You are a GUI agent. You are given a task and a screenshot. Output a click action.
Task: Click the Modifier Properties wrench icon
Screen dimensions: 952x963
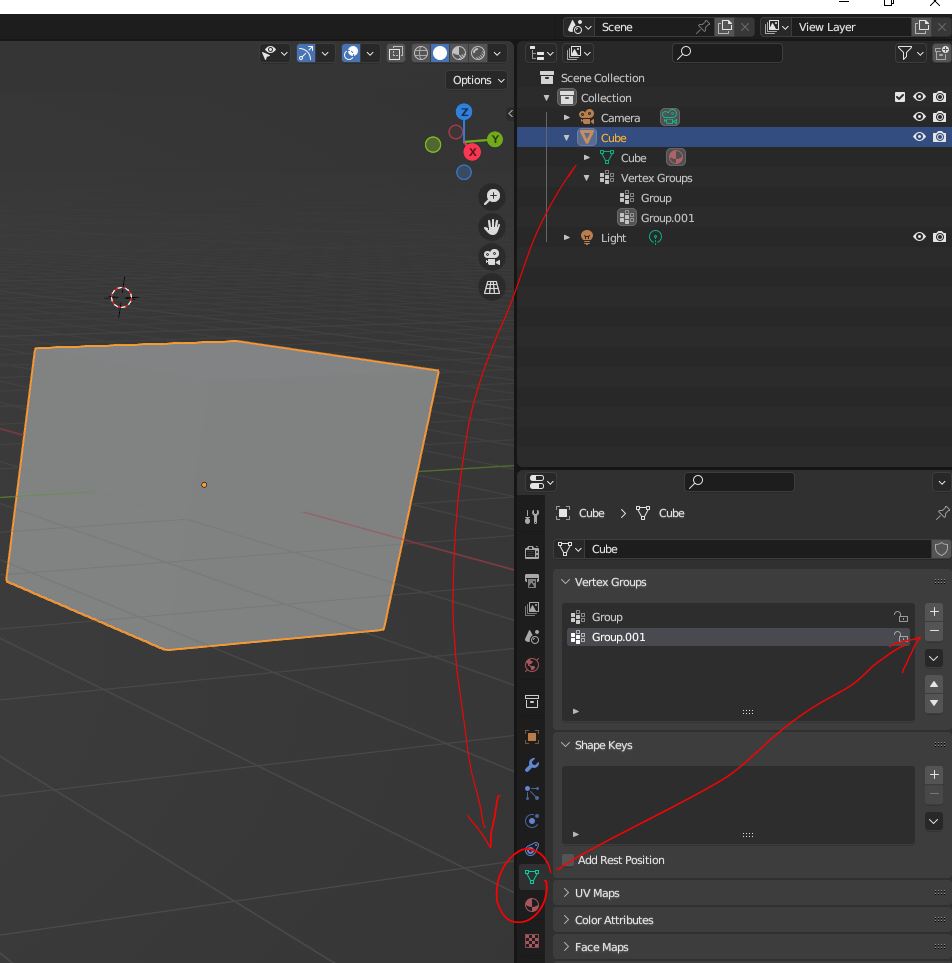click(532, 765)
